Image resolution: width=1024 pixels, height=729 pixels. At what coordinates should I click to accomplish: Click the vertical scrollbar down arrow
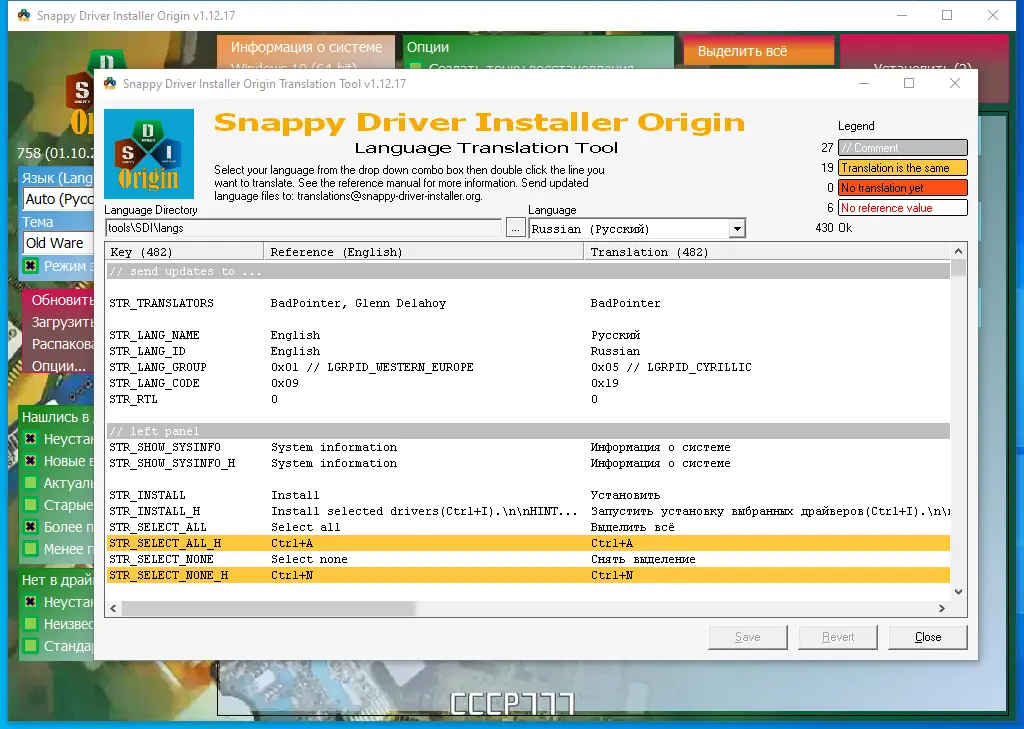958,592
